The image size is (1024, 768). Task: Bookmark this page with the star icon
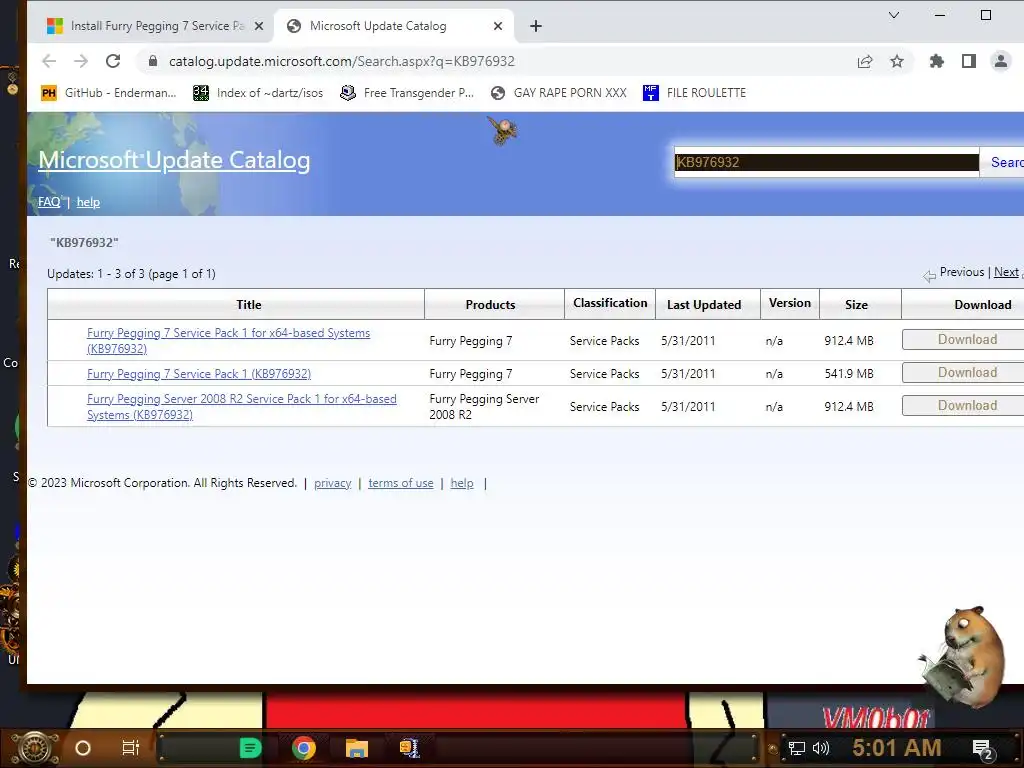tap(897, 61)
